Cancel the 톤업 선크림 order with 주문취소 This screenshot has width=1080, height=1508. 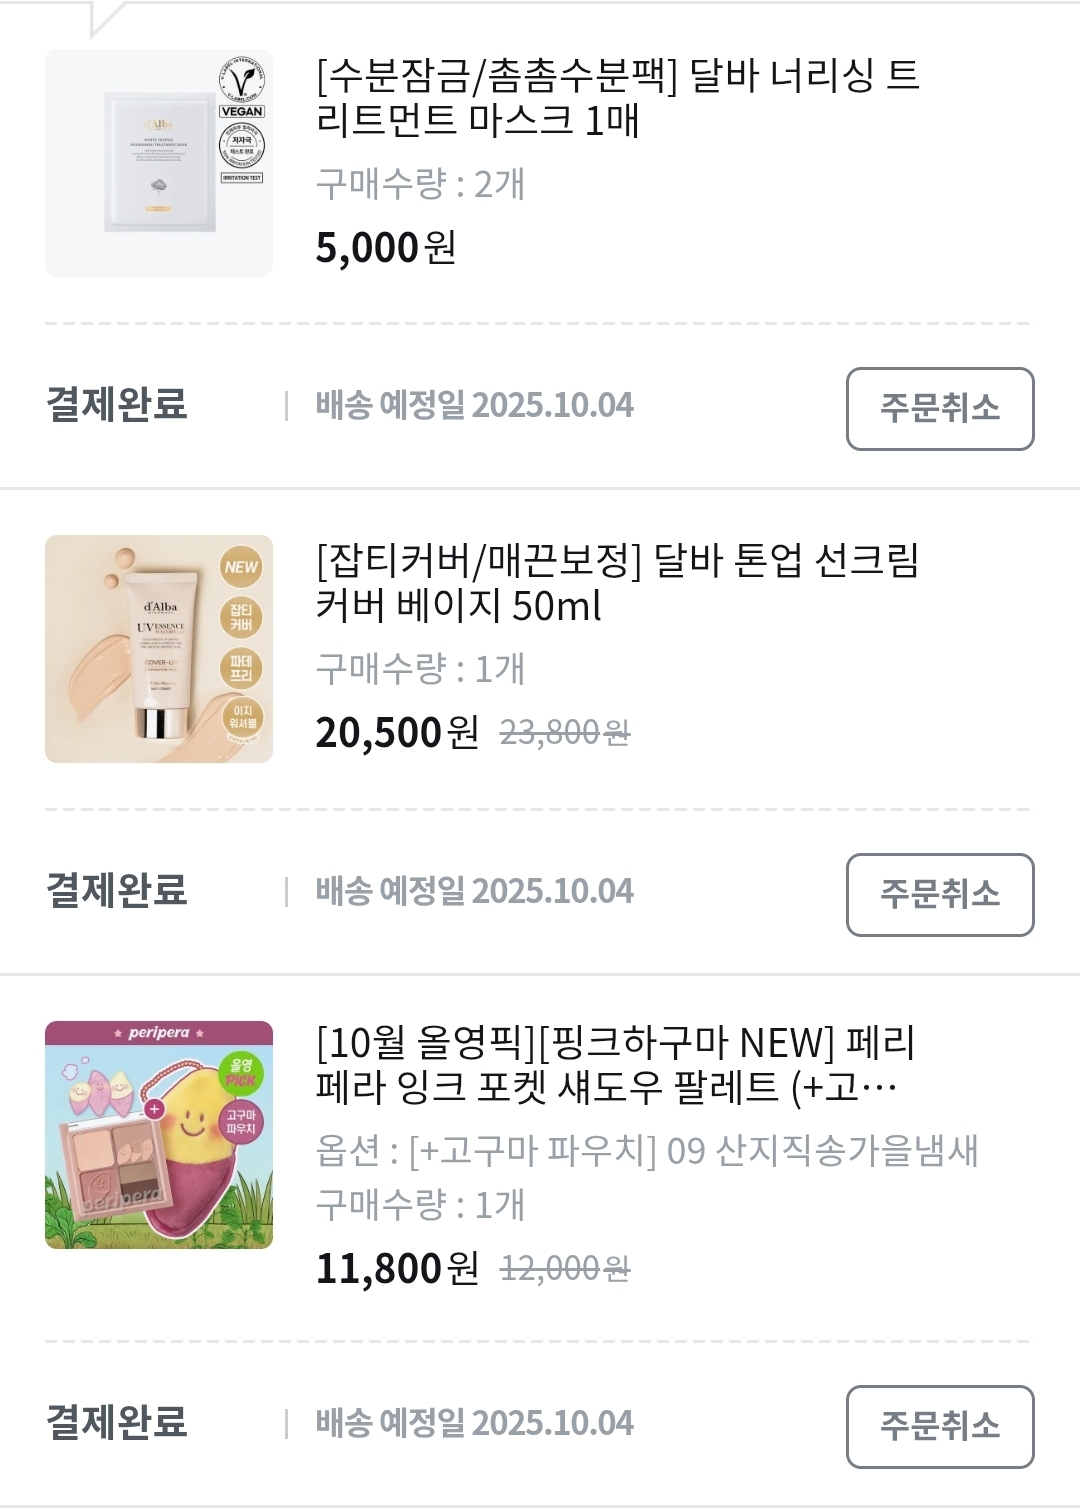click(x=940, y=895)
